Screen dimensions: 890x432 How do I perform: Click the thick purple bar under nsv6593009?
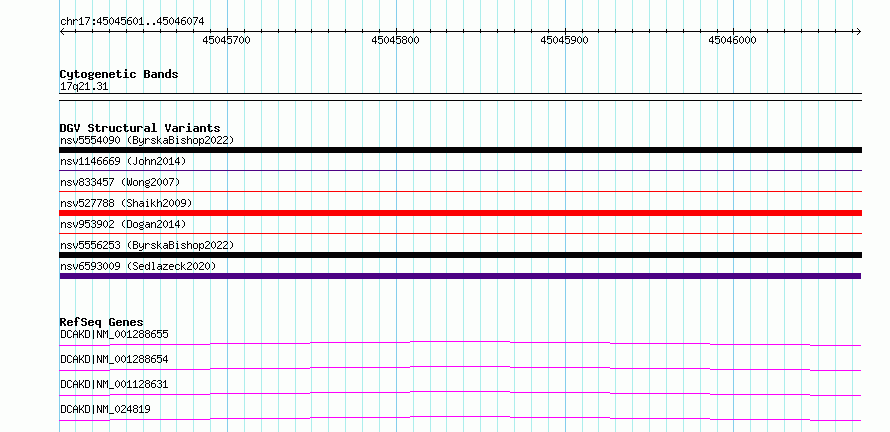coord(460,276)
